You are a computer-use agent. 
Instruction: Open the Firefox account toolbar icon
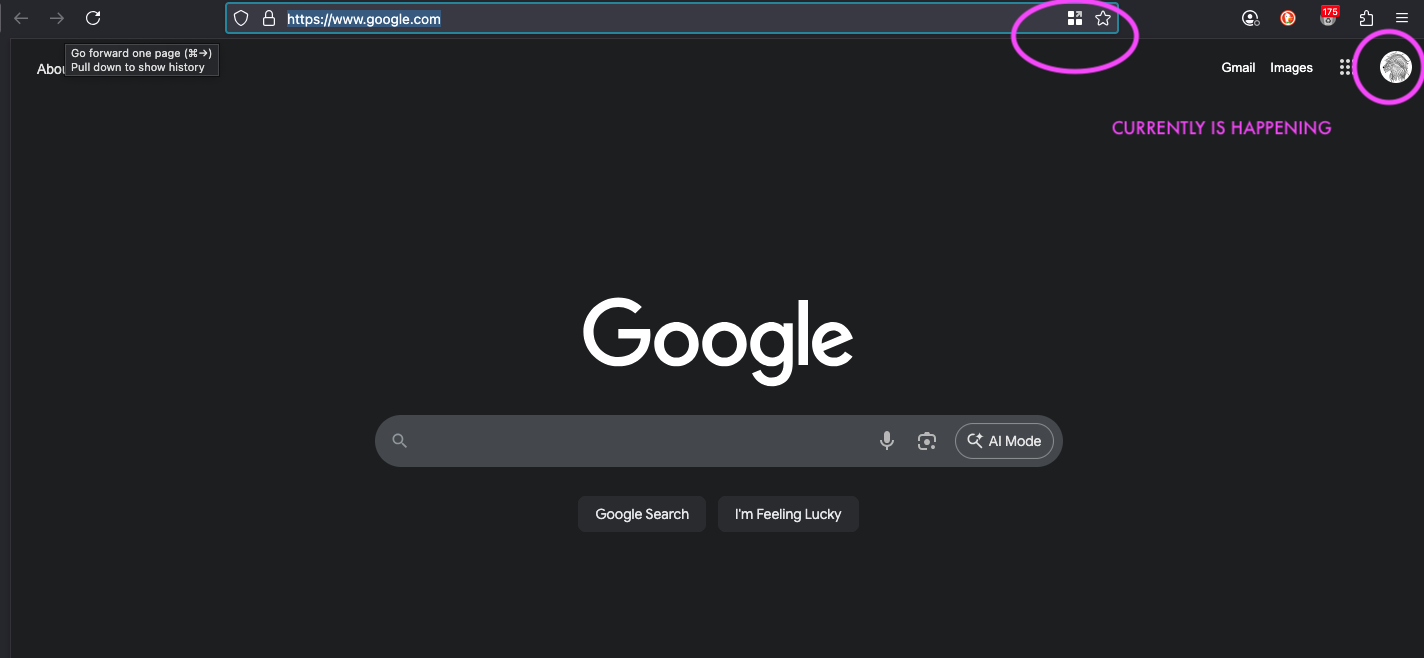pos(1250,18)
